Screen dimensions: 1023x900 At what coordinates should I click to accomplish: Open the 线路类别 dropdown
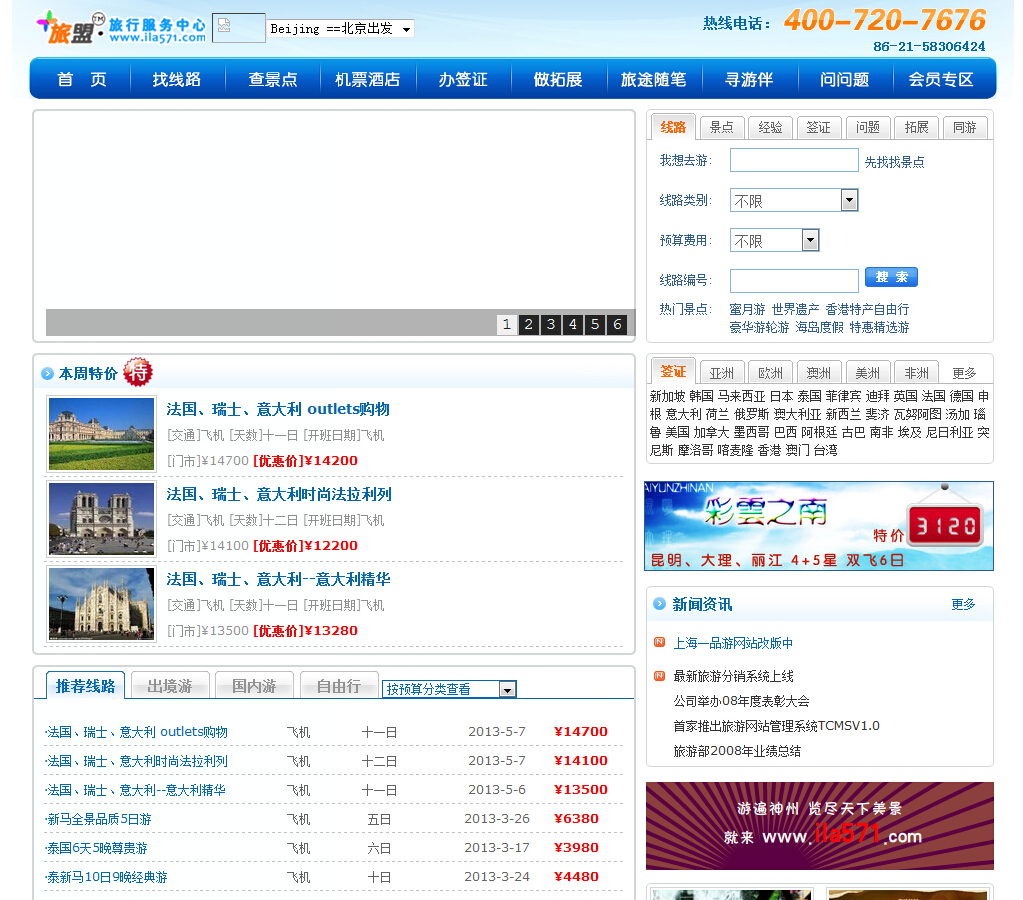(x=794, y=200)
